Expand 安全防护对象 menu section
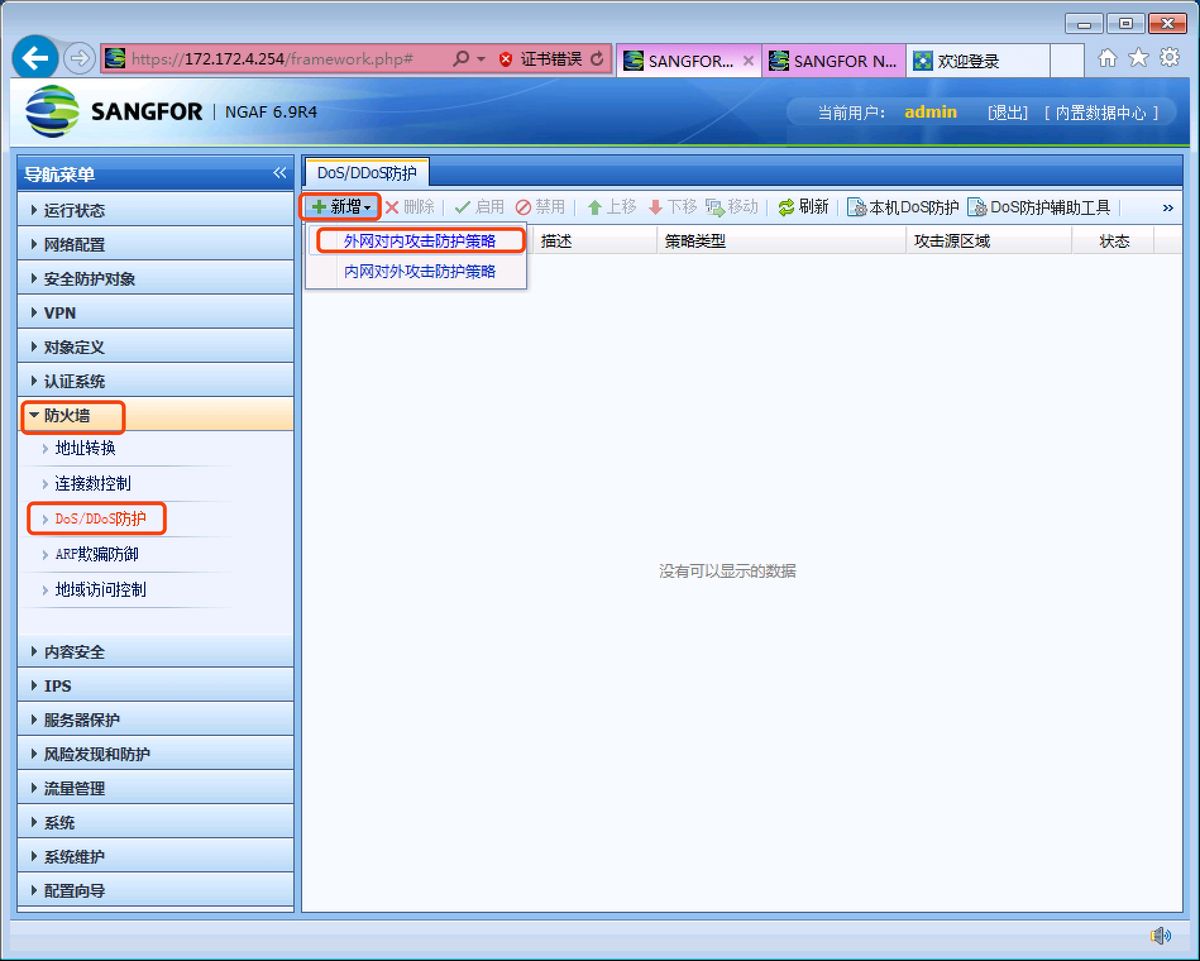This screenshot has width=1200, height=961. (156, 278)
